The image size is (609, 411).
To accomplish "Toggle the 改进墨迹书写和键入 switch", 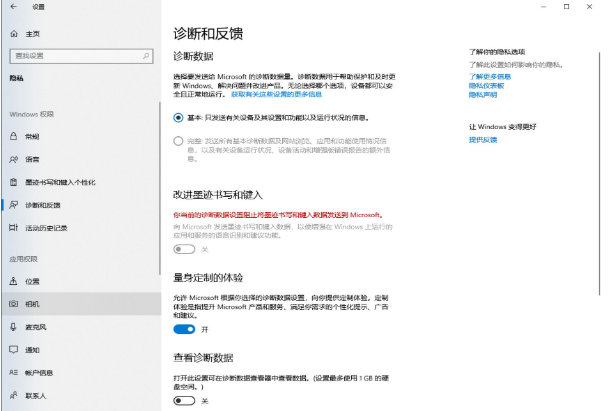I will (x=184, y=249).
